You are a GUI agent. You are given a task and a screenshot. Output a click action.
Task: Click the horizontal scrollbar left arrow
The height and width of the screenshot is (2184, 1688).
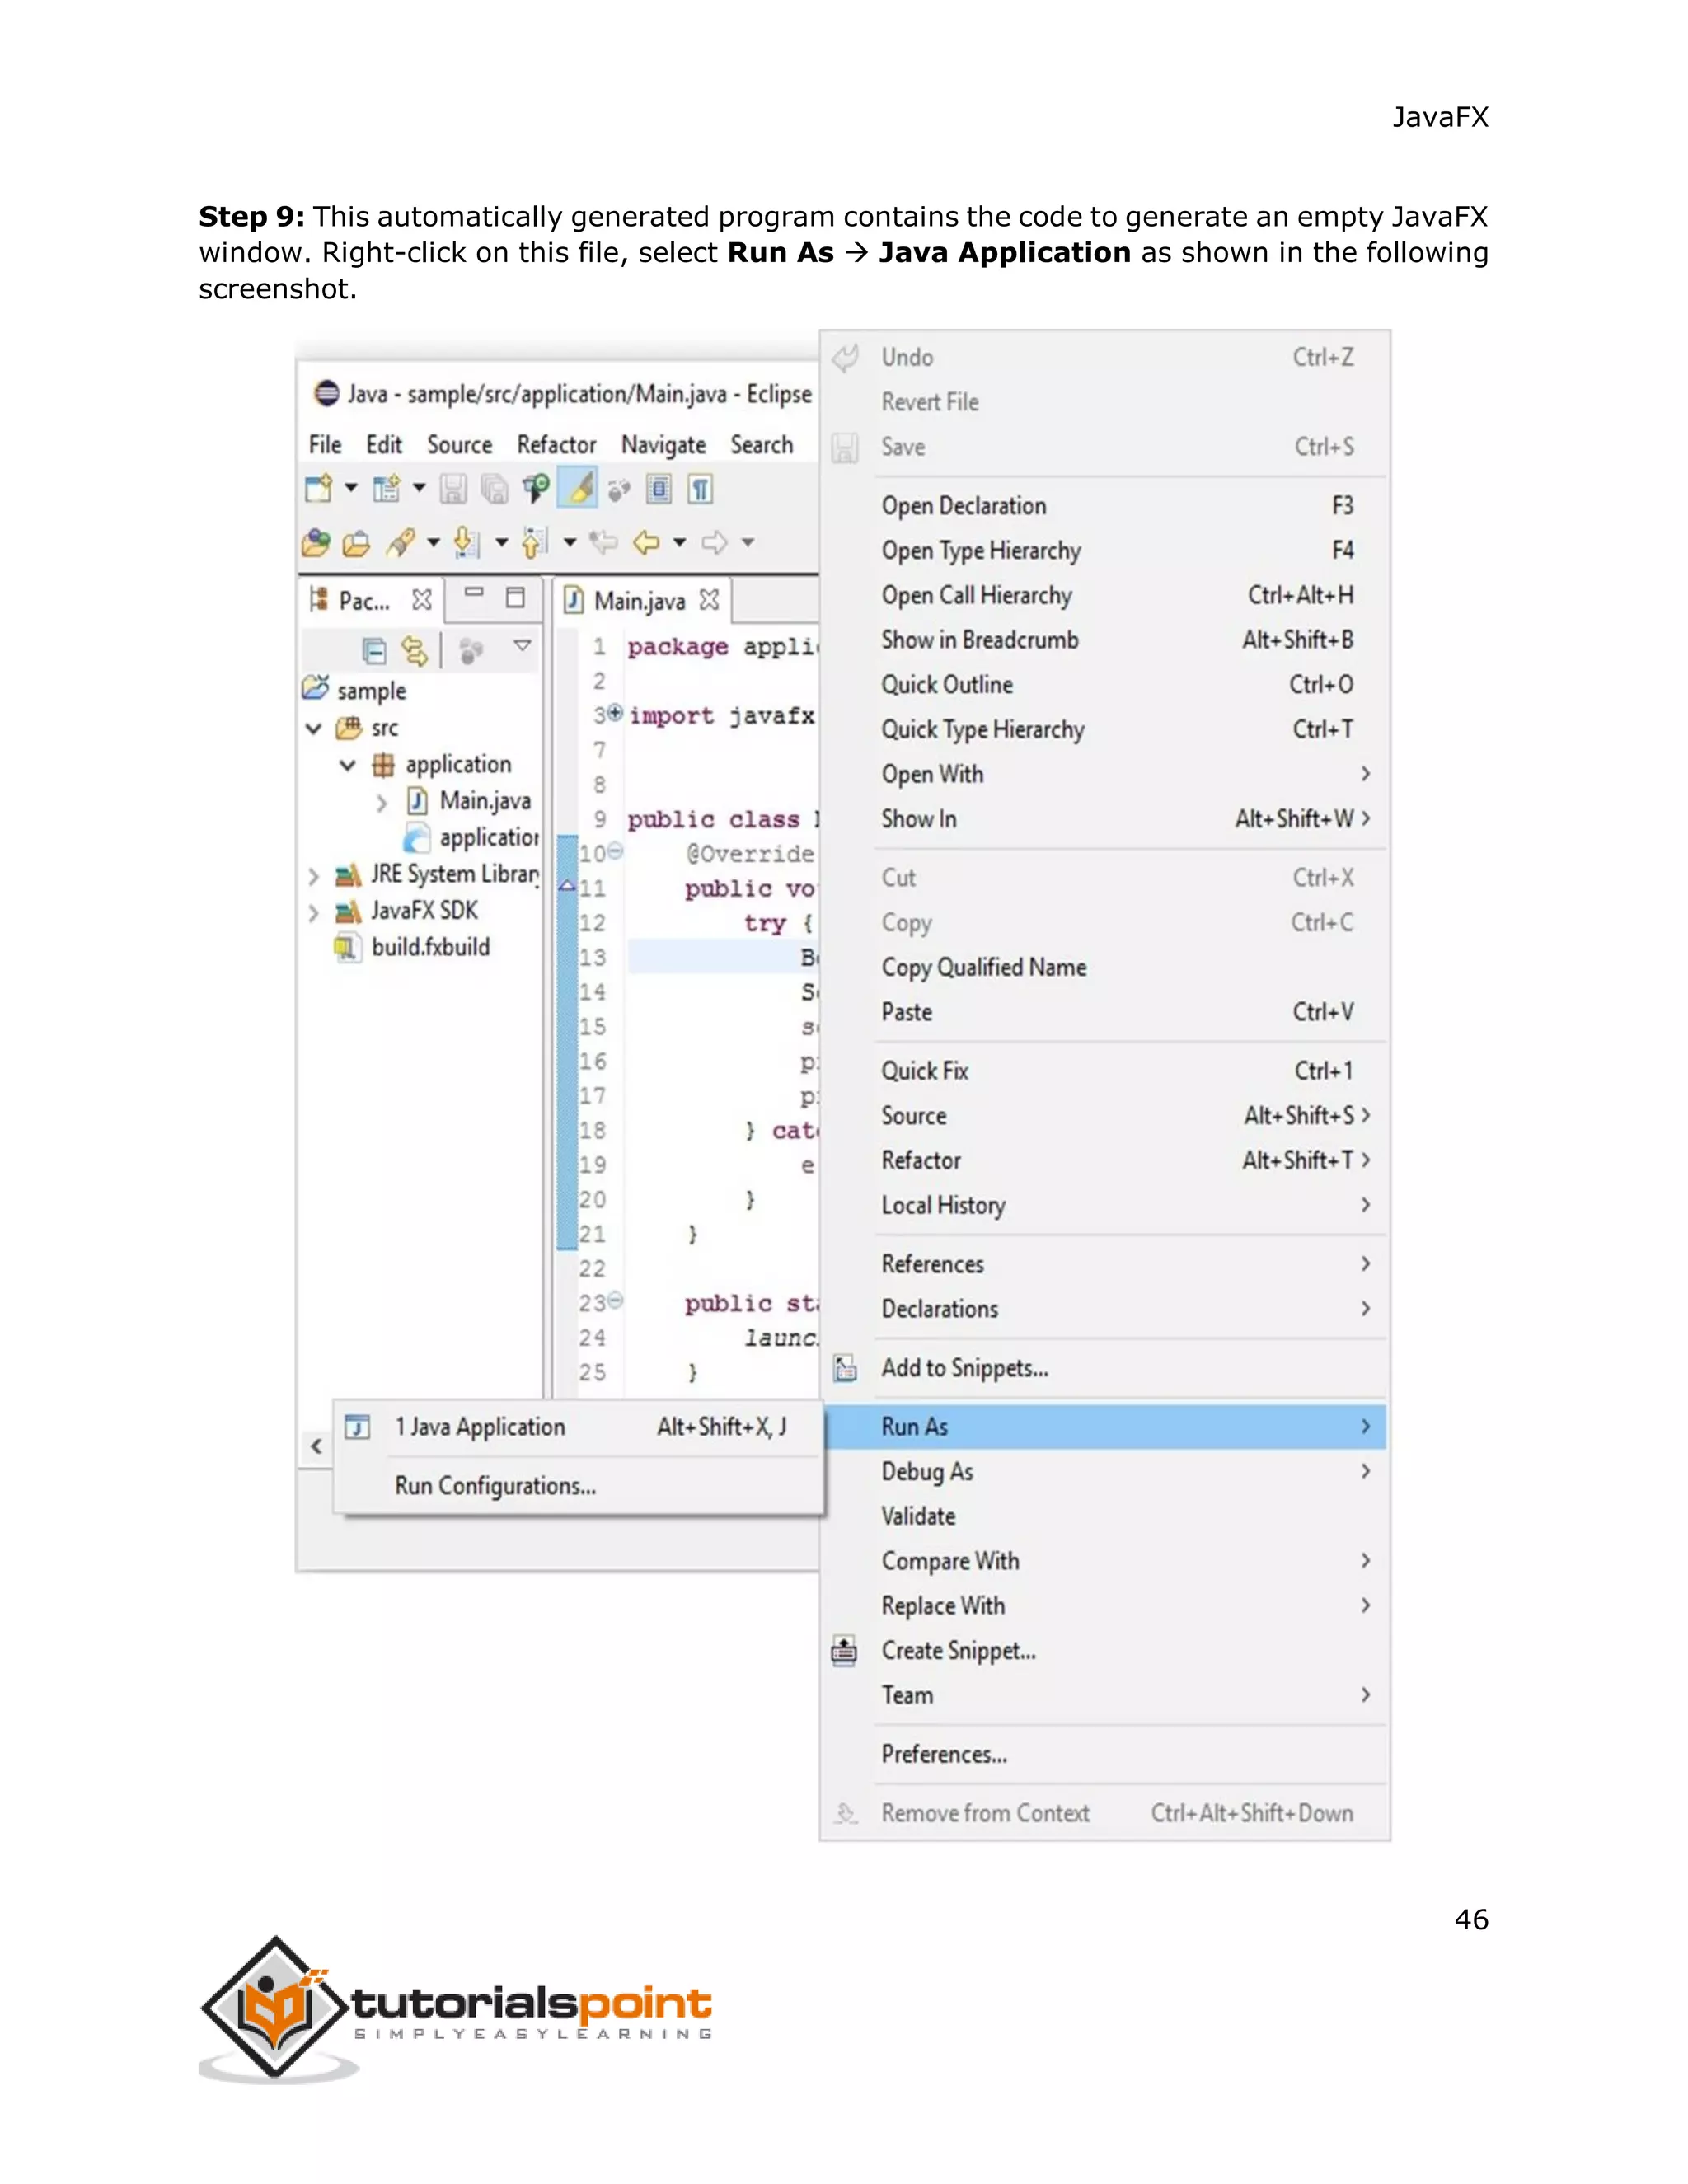[316, 1447]
